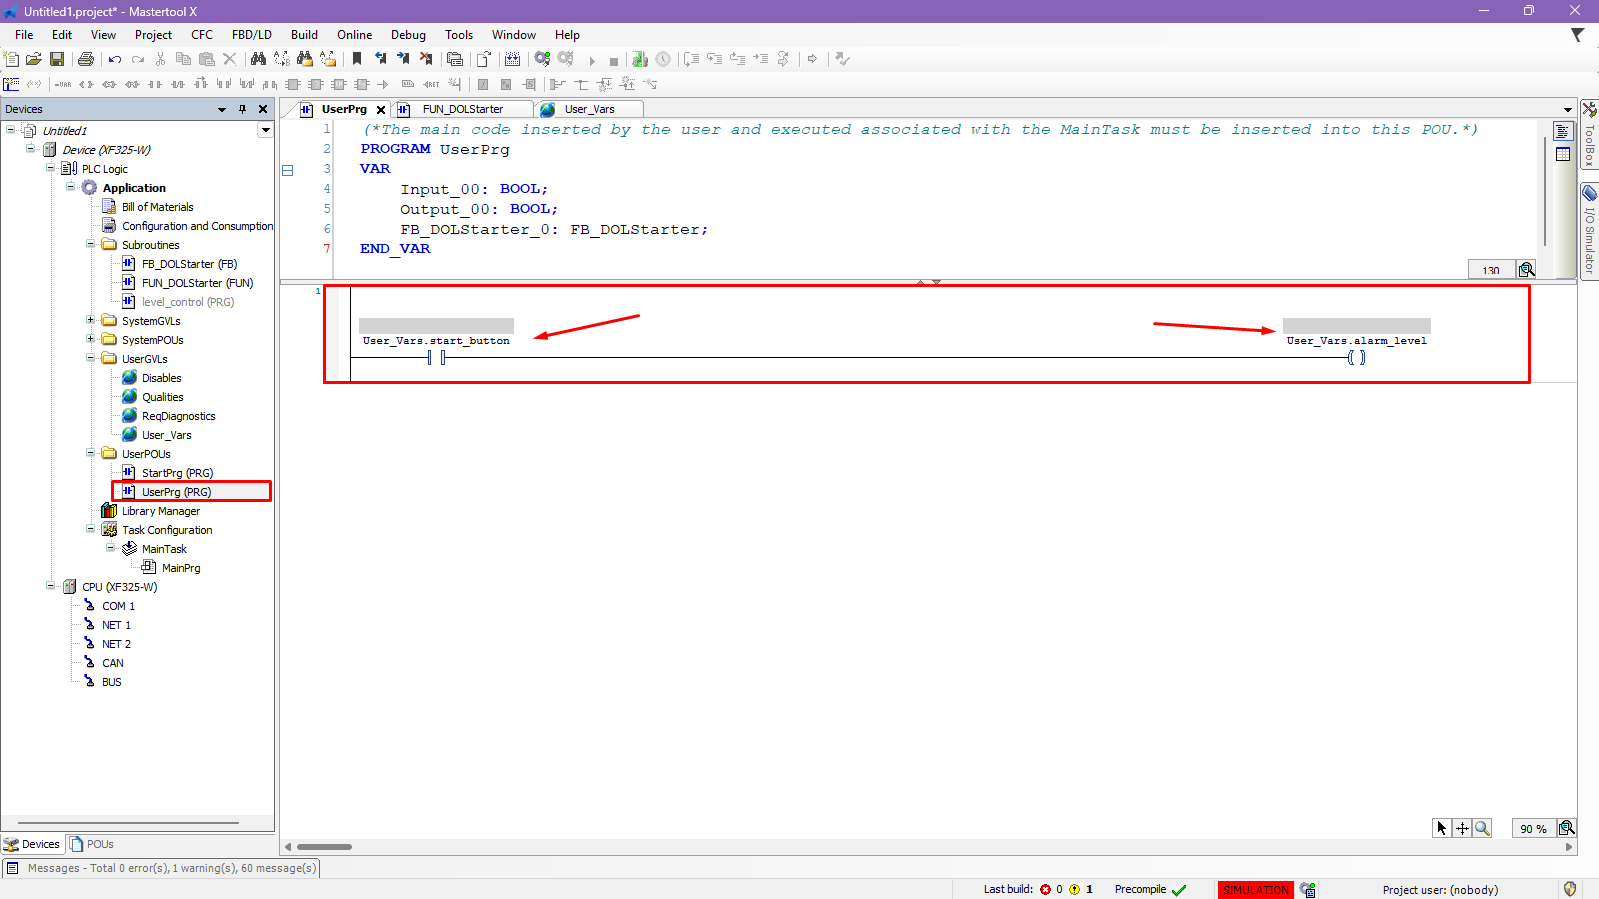Click the Toggle Bookmark icon
Image resolution: width=1599 pixels, height=899 pixels.
pos(357,59)
